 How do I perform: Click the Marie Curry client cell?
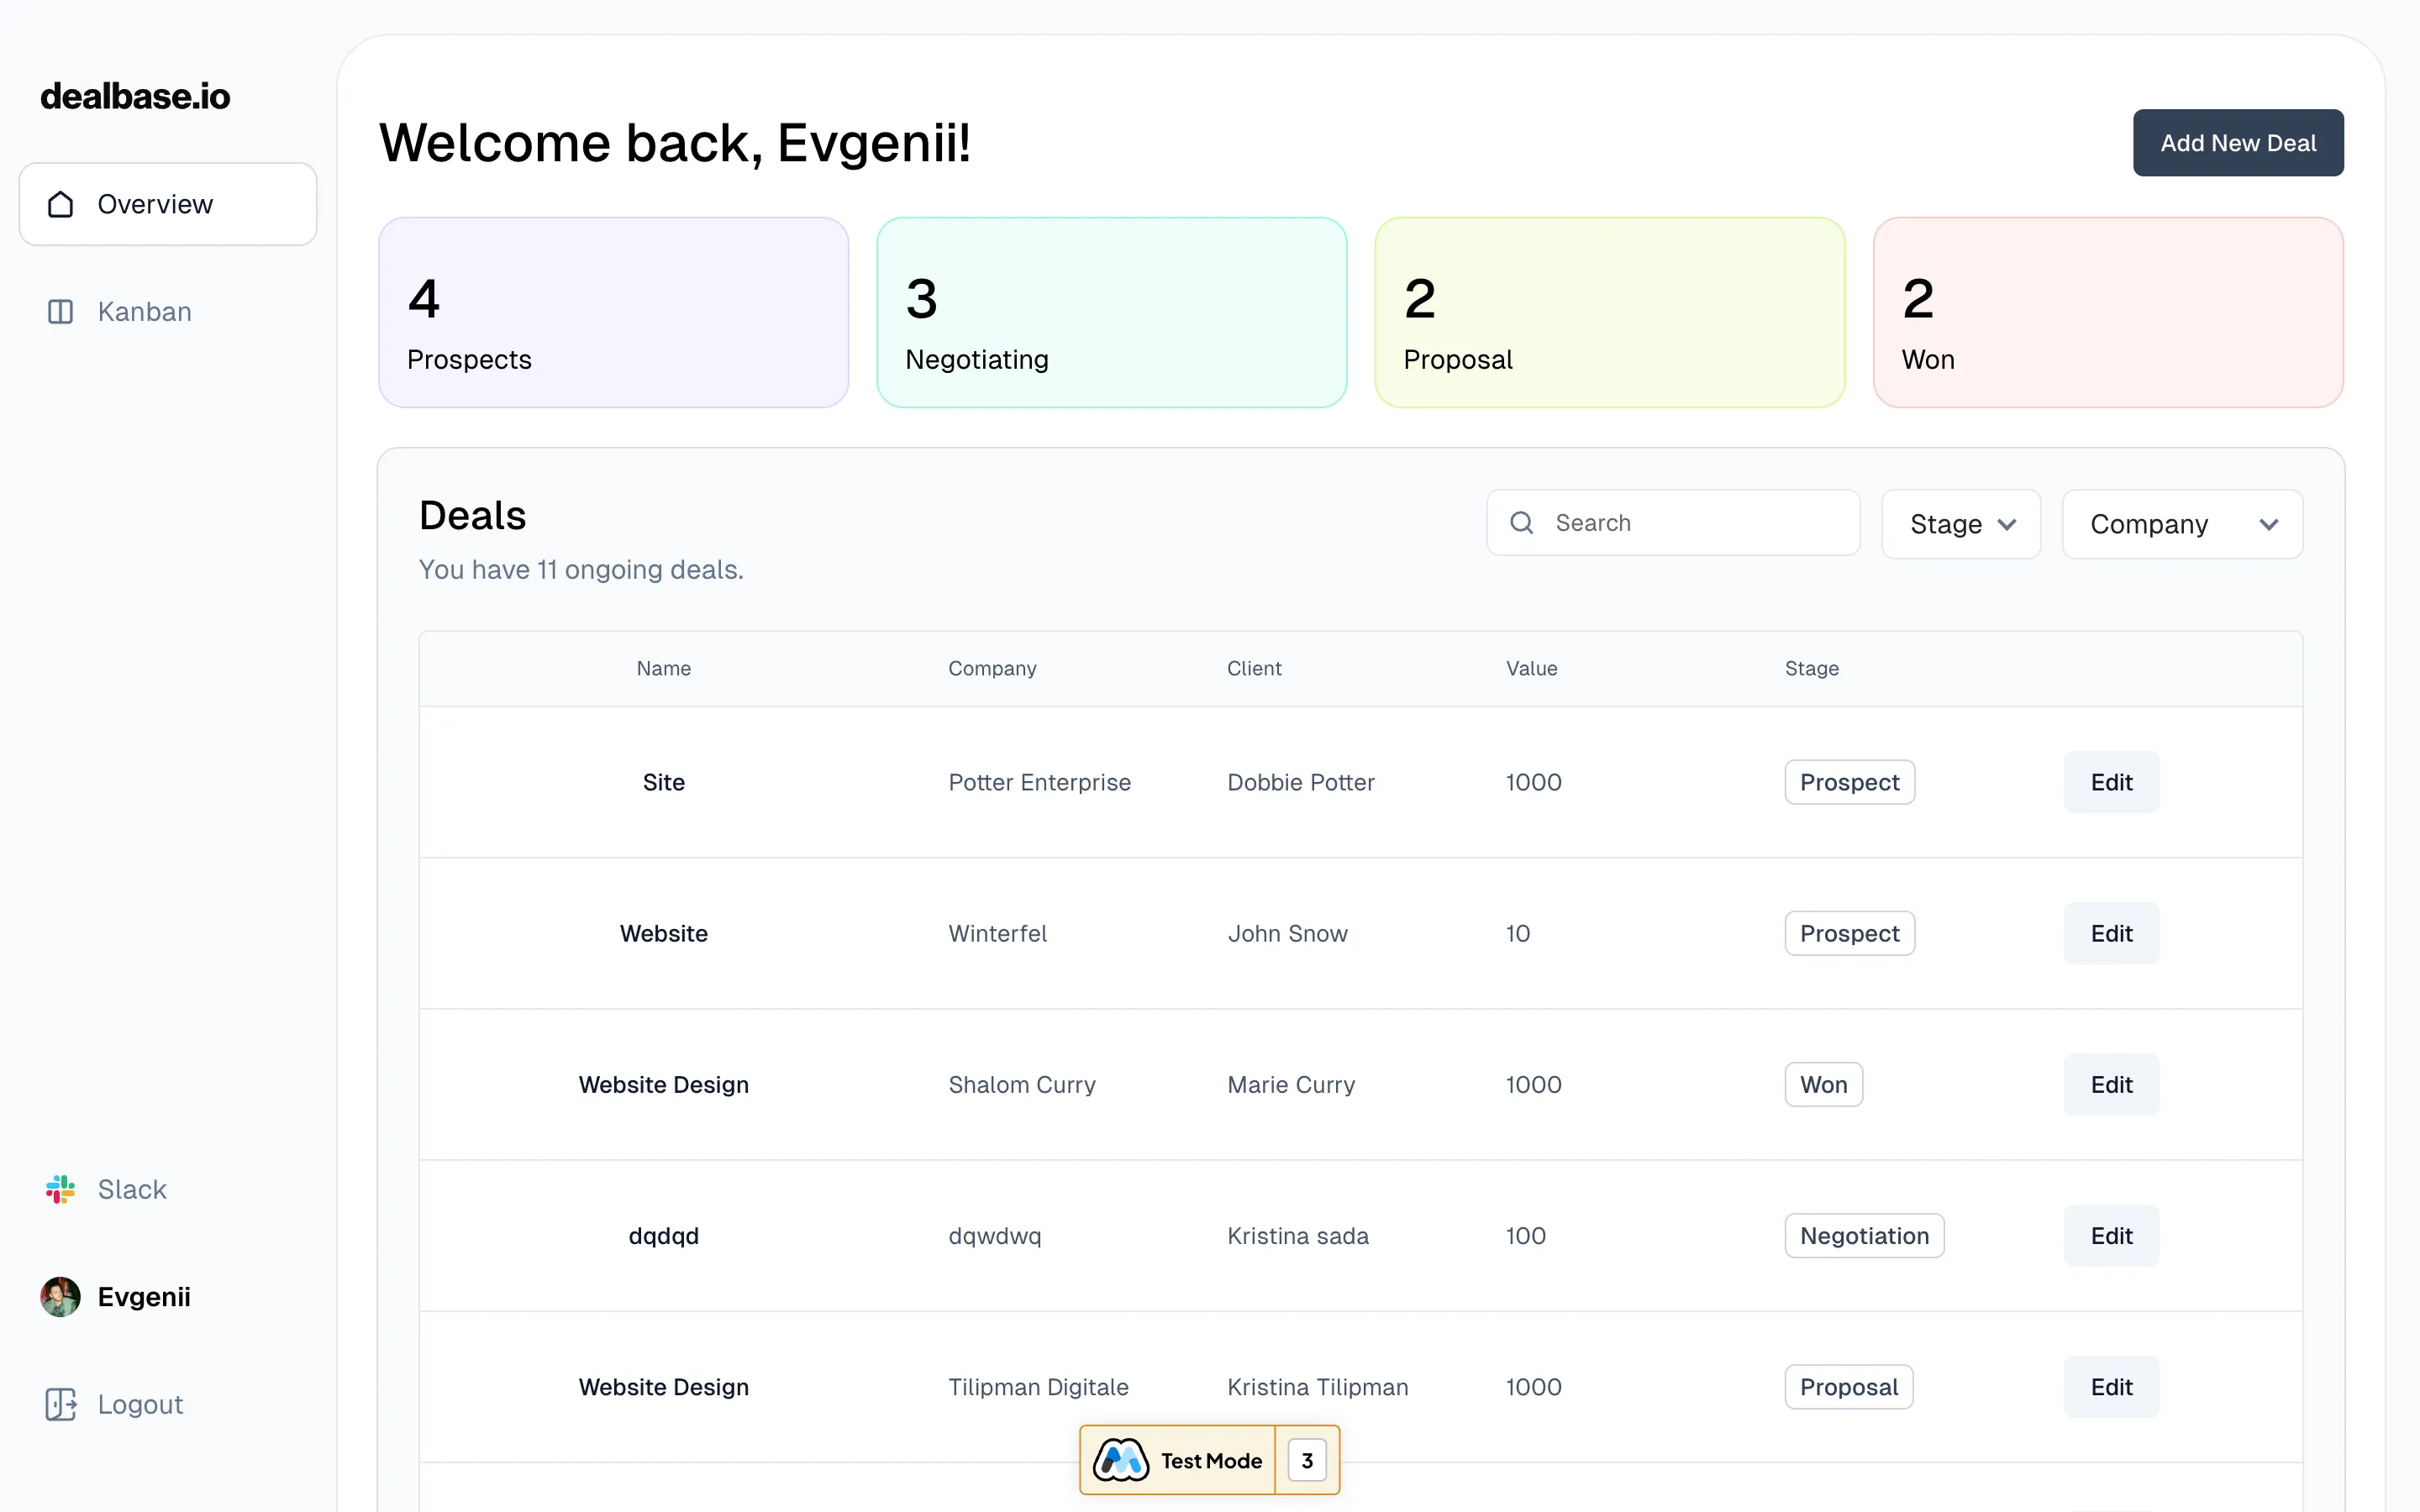(1291, 1084)
